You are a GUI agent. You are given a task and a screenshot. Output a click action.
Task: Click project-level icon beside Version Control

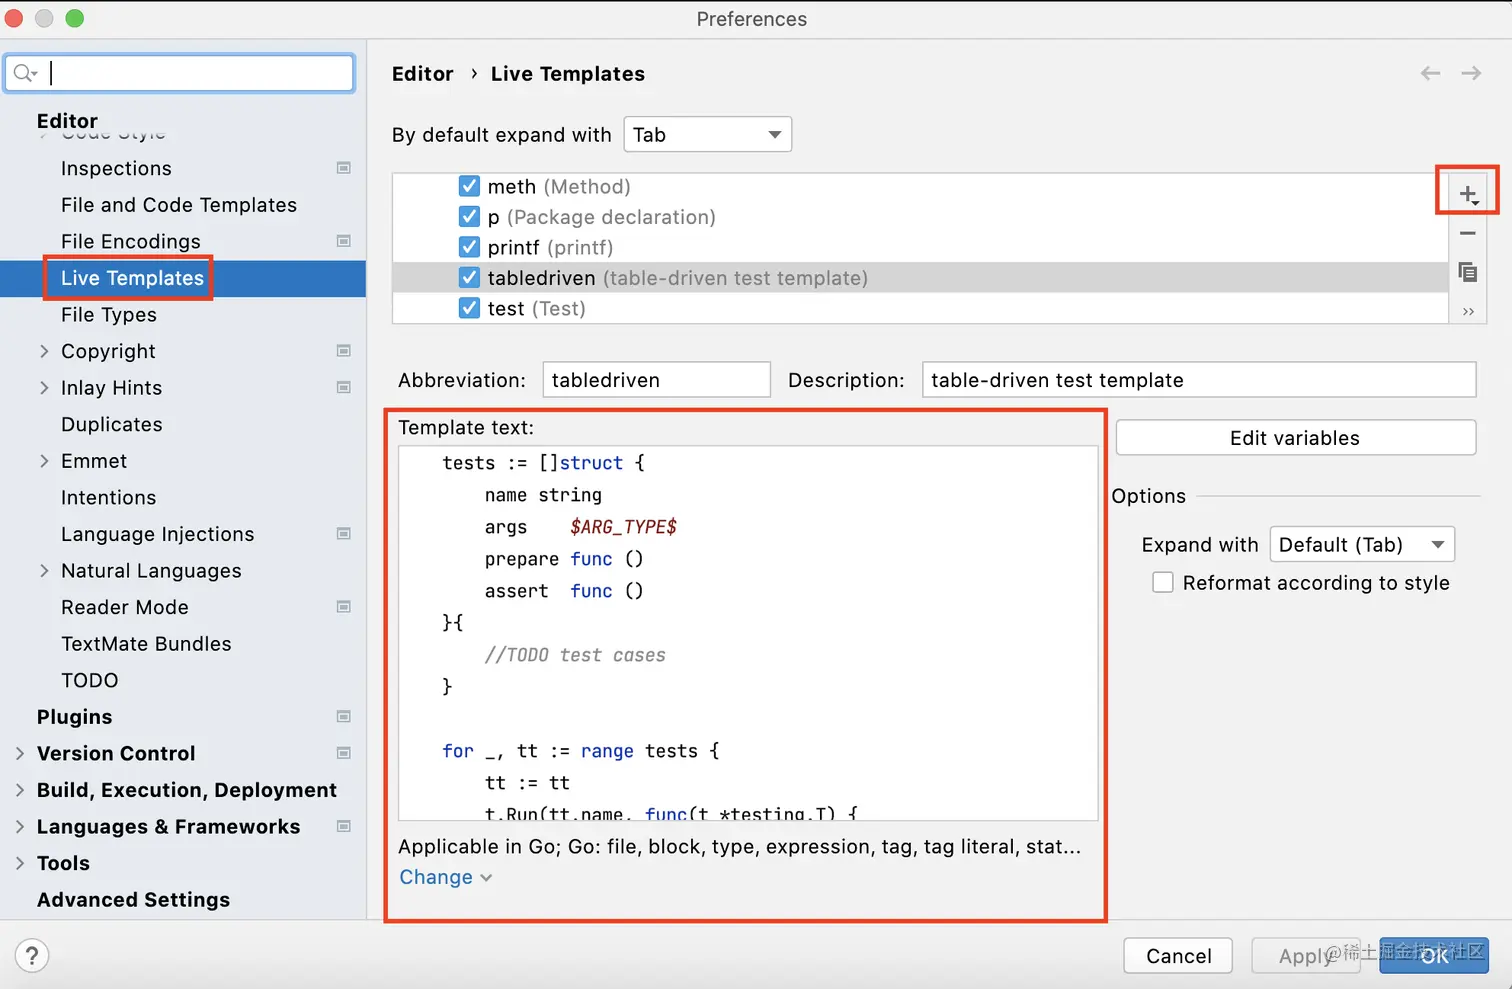343,753
